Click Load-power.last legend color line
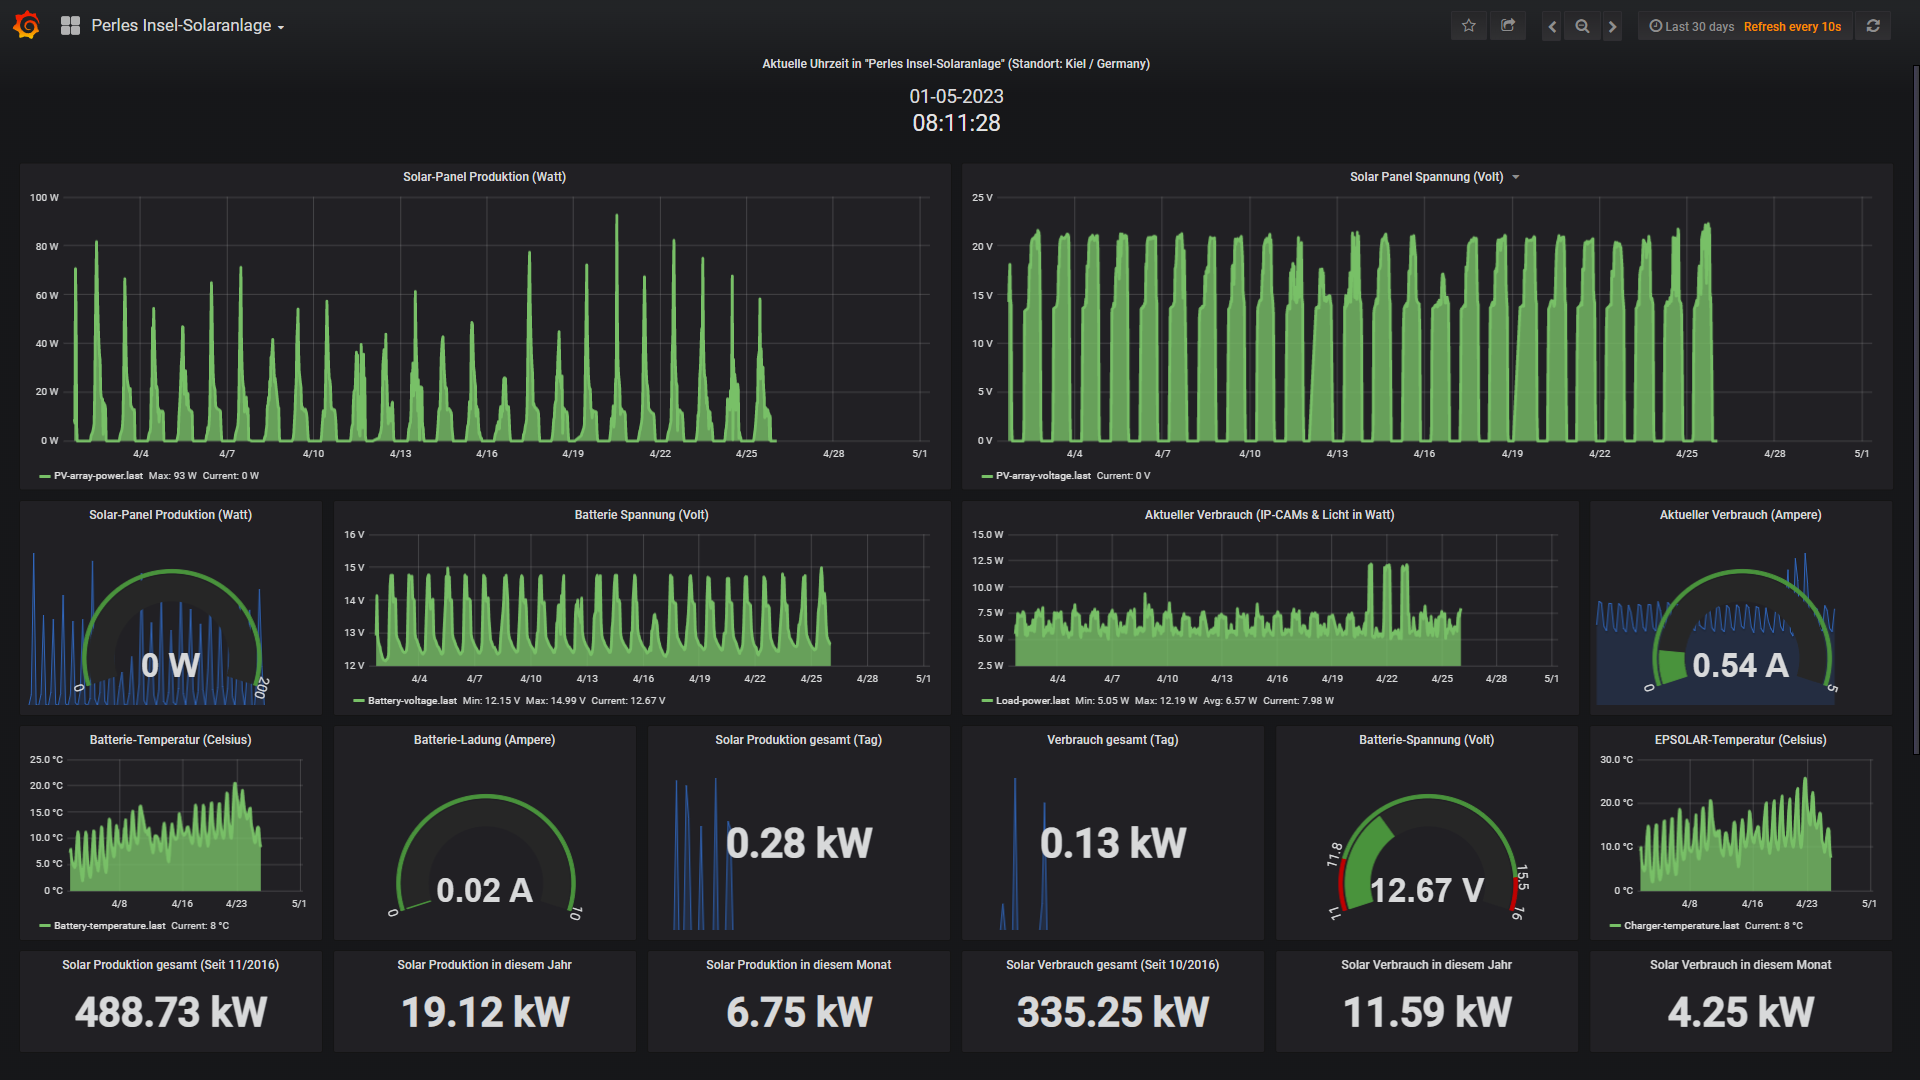The height and width of the screenshot is (1080, 1920). click(x=987, y=701)
